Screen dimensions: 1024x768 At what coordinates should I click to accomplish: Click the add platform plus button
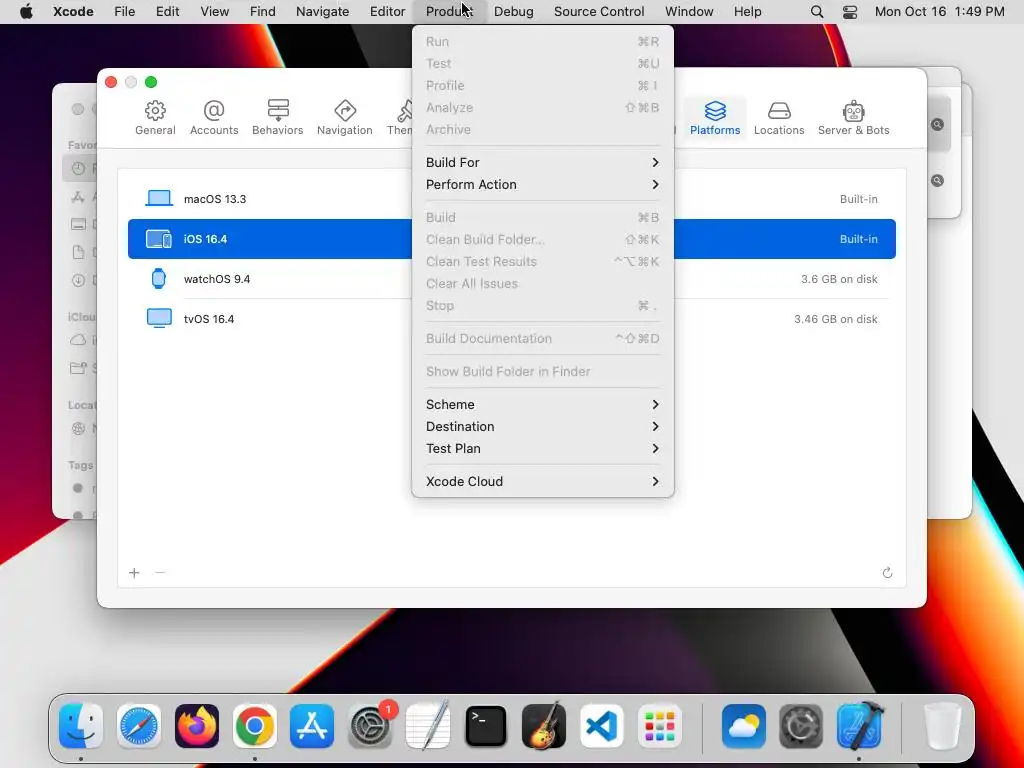point(134,573)
